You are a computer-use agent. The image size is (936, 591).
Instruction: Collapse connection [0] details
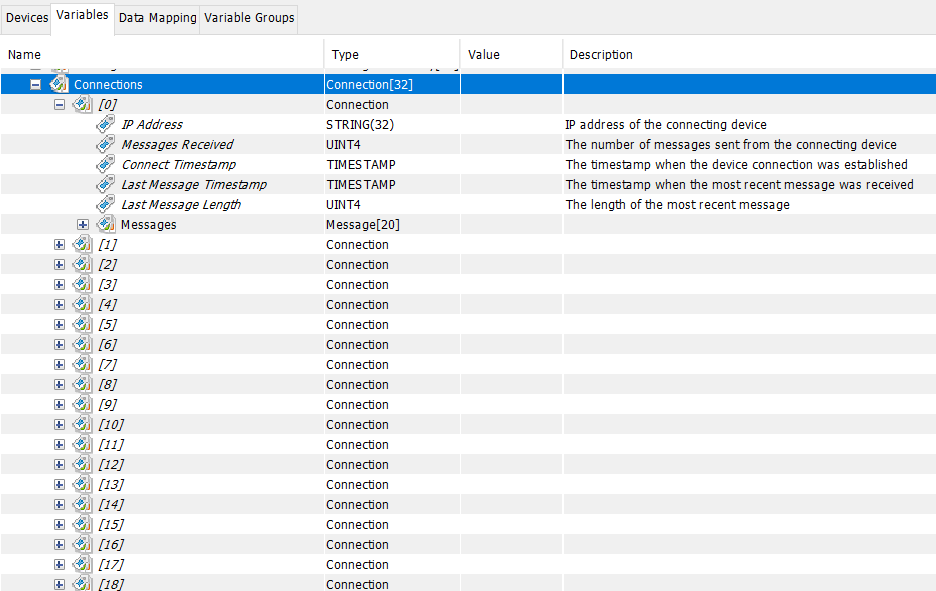point(59,104)
